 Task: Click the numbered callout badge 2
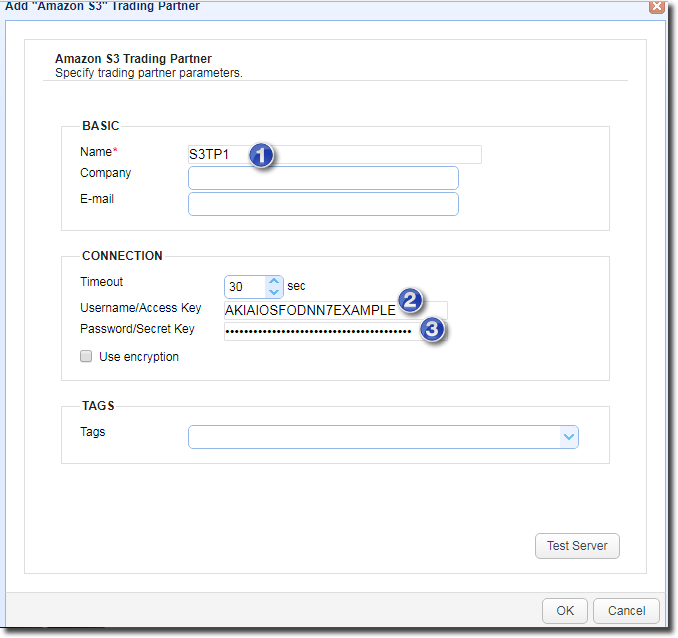pyautogui.click(x=409, y=299)
